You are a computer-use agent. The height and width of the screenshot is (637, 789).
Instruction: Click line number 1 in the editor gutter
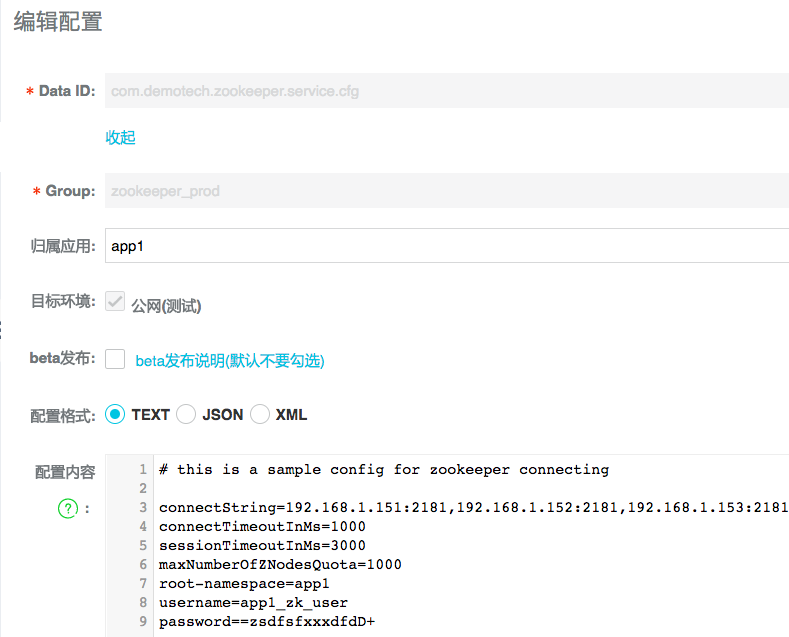click(x=143, y=469)
